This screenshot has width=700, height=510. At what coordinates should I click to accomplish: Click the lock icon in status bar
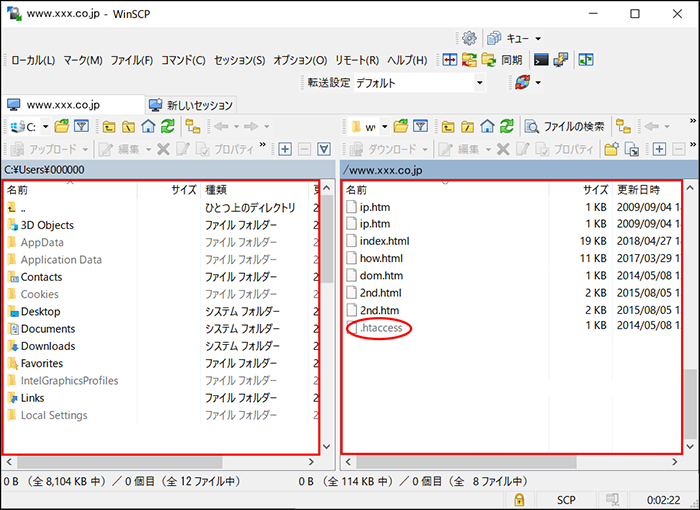click(x=520, y=498)
